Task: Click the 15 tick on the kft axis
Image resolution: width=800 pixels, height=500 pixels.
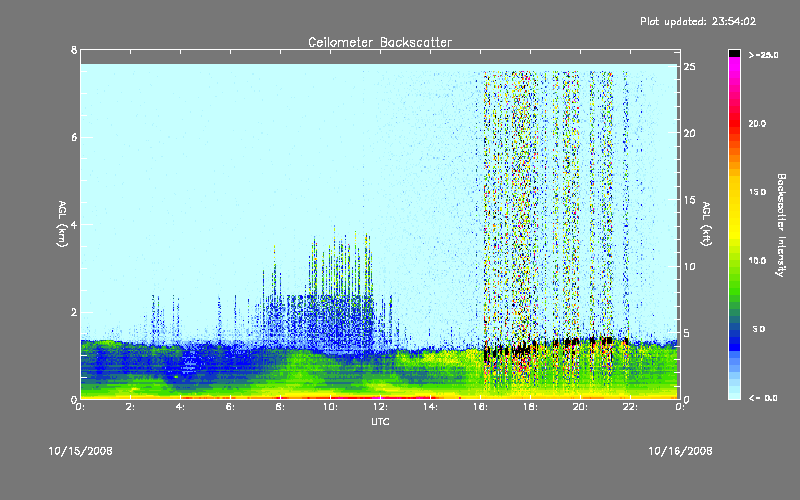Action: pyautogui.click(x=690, y=200)
